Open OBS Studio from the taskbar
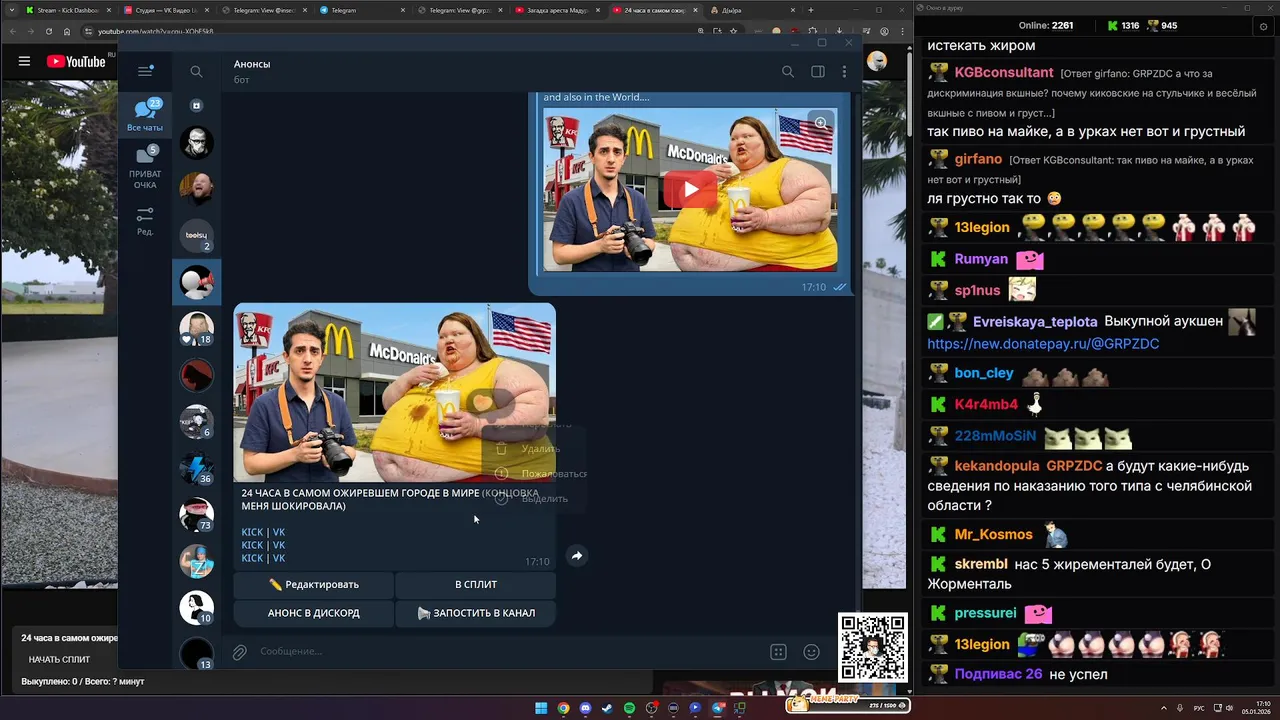 tap(651, 708)
